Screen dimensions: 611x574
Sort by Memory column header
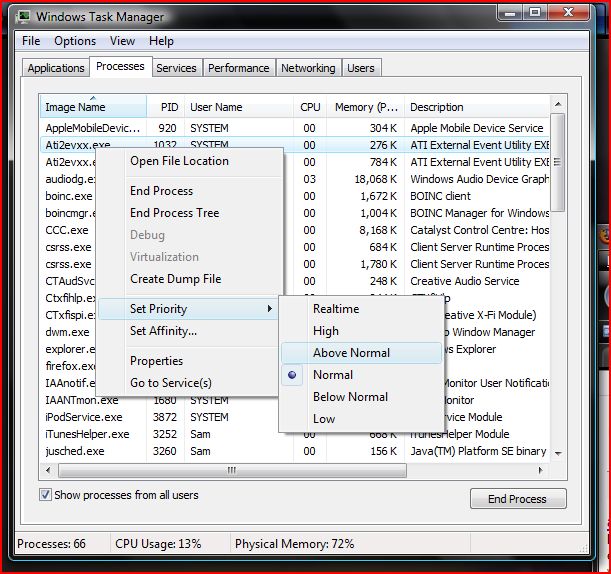(x=366, y=107)
